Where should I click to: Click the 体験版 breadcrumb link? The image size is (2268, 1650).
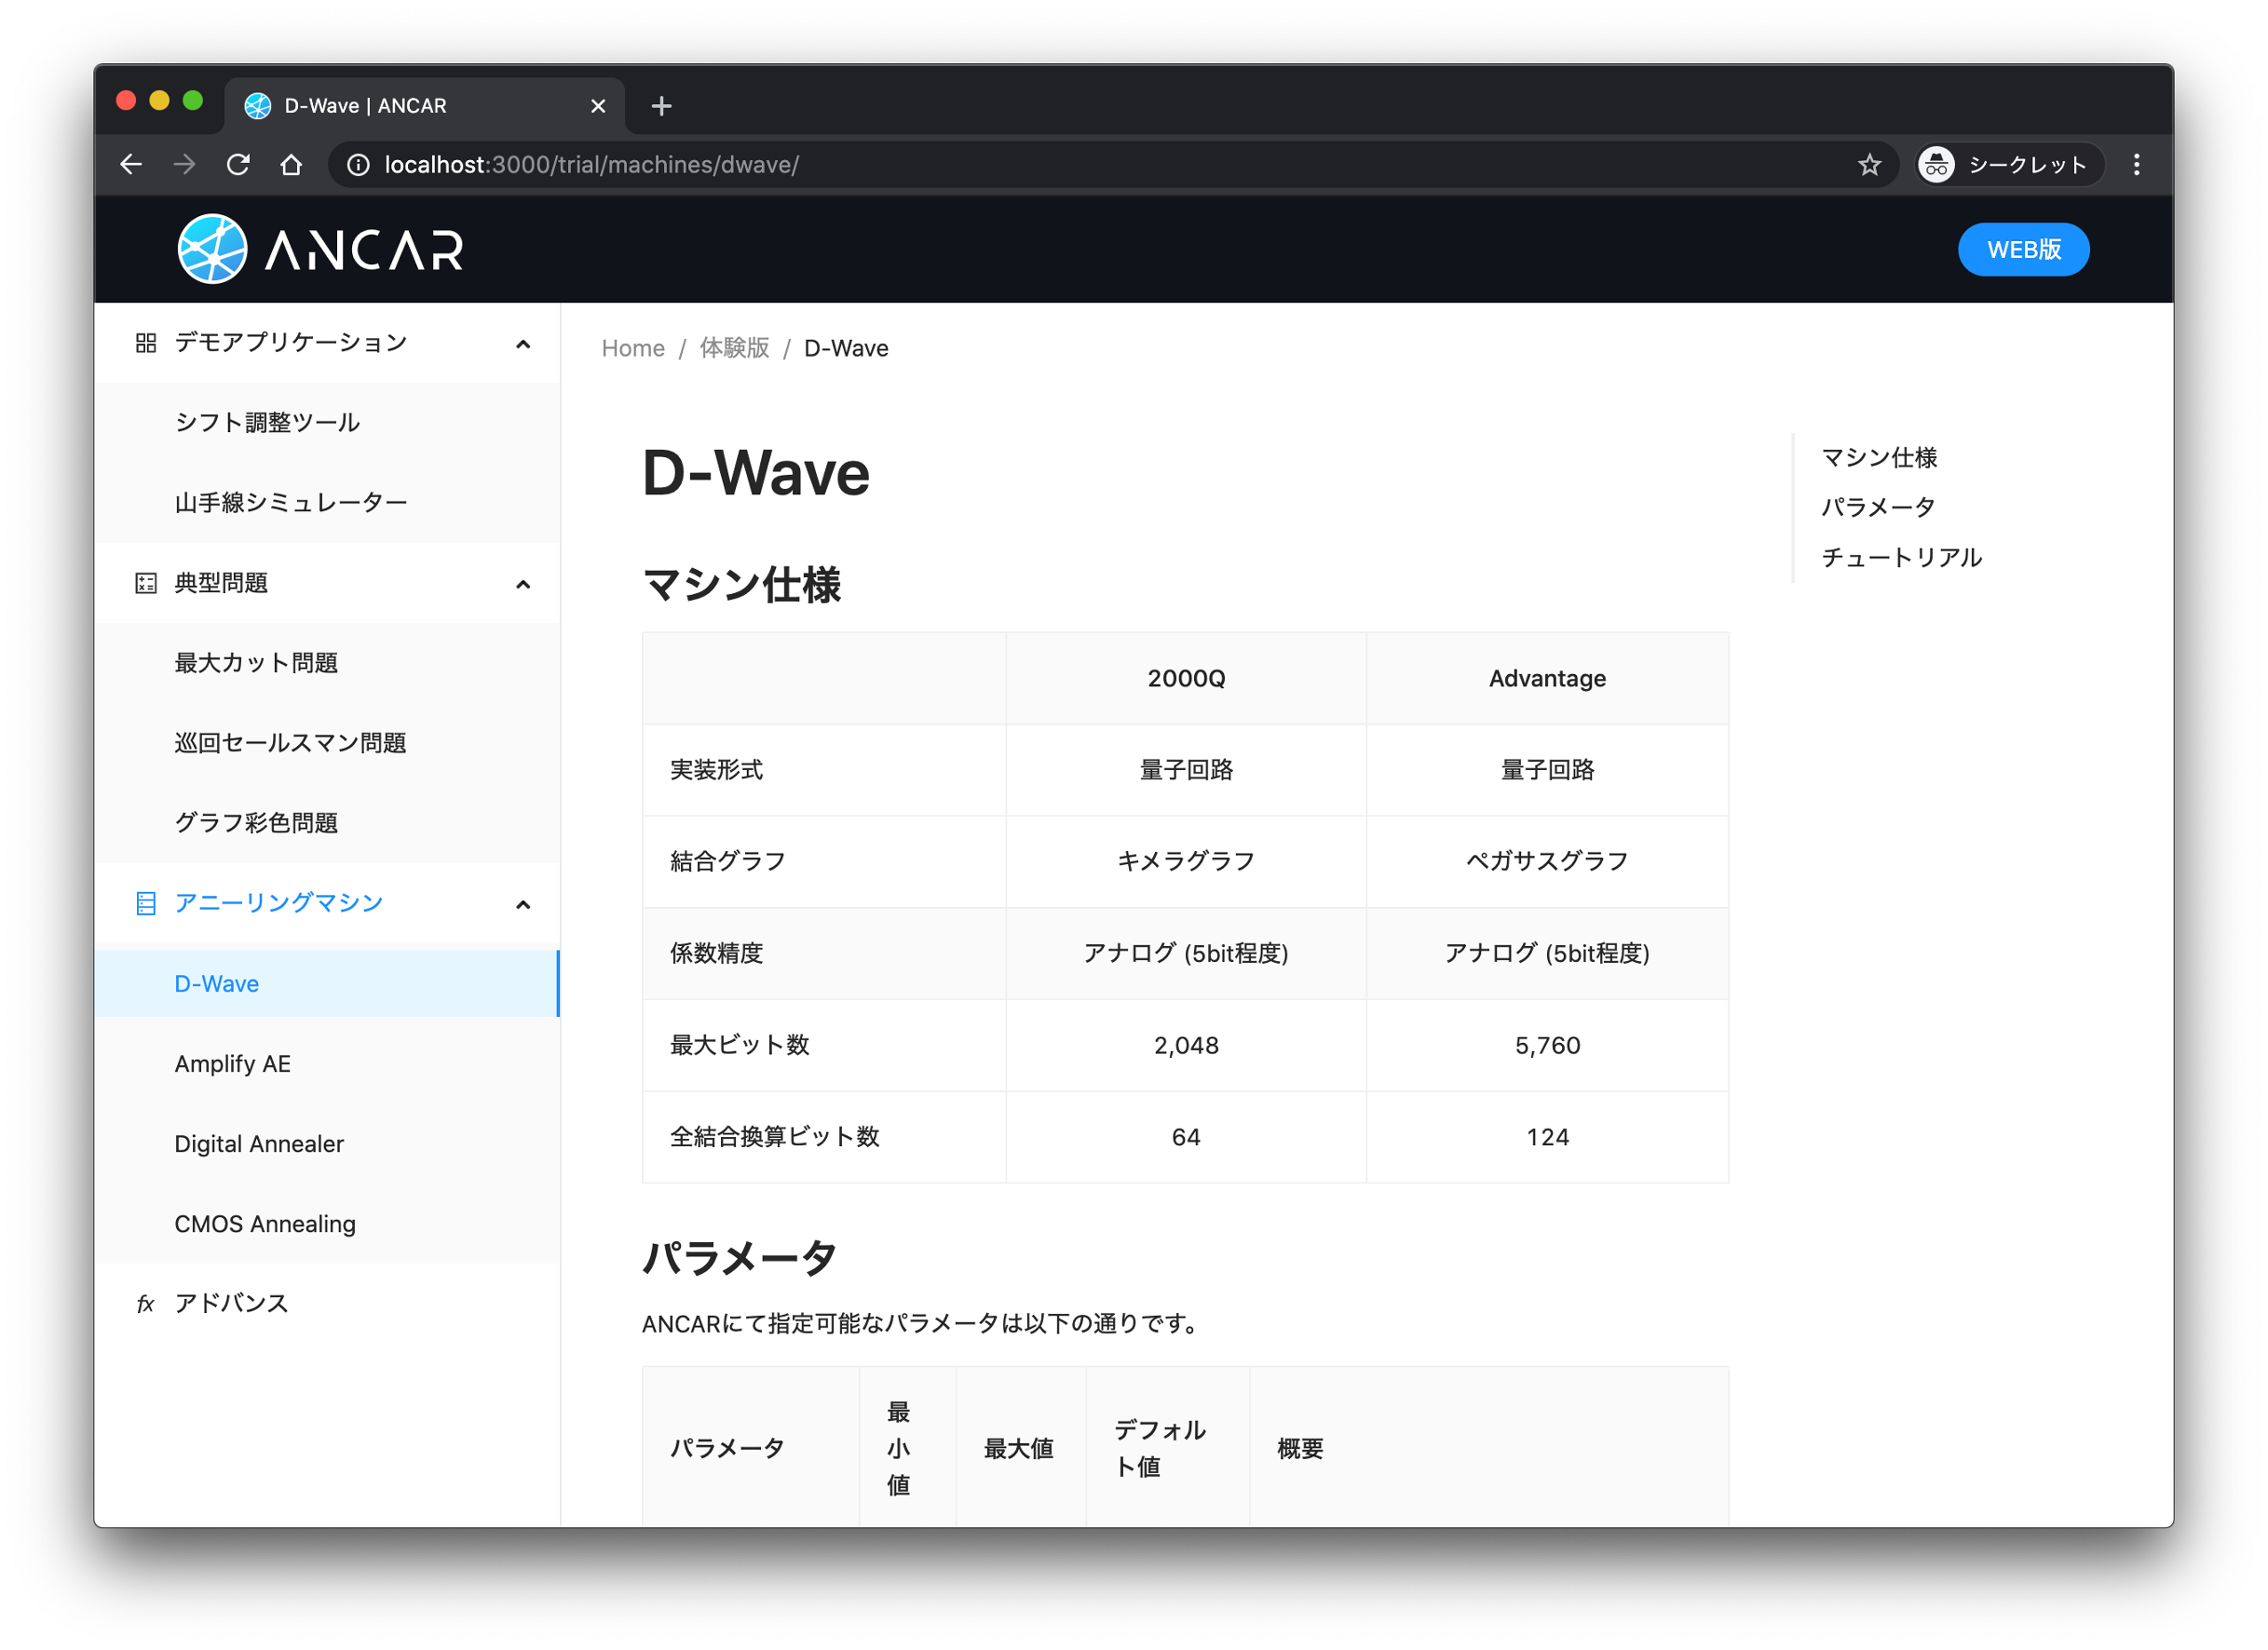(734, 348)
